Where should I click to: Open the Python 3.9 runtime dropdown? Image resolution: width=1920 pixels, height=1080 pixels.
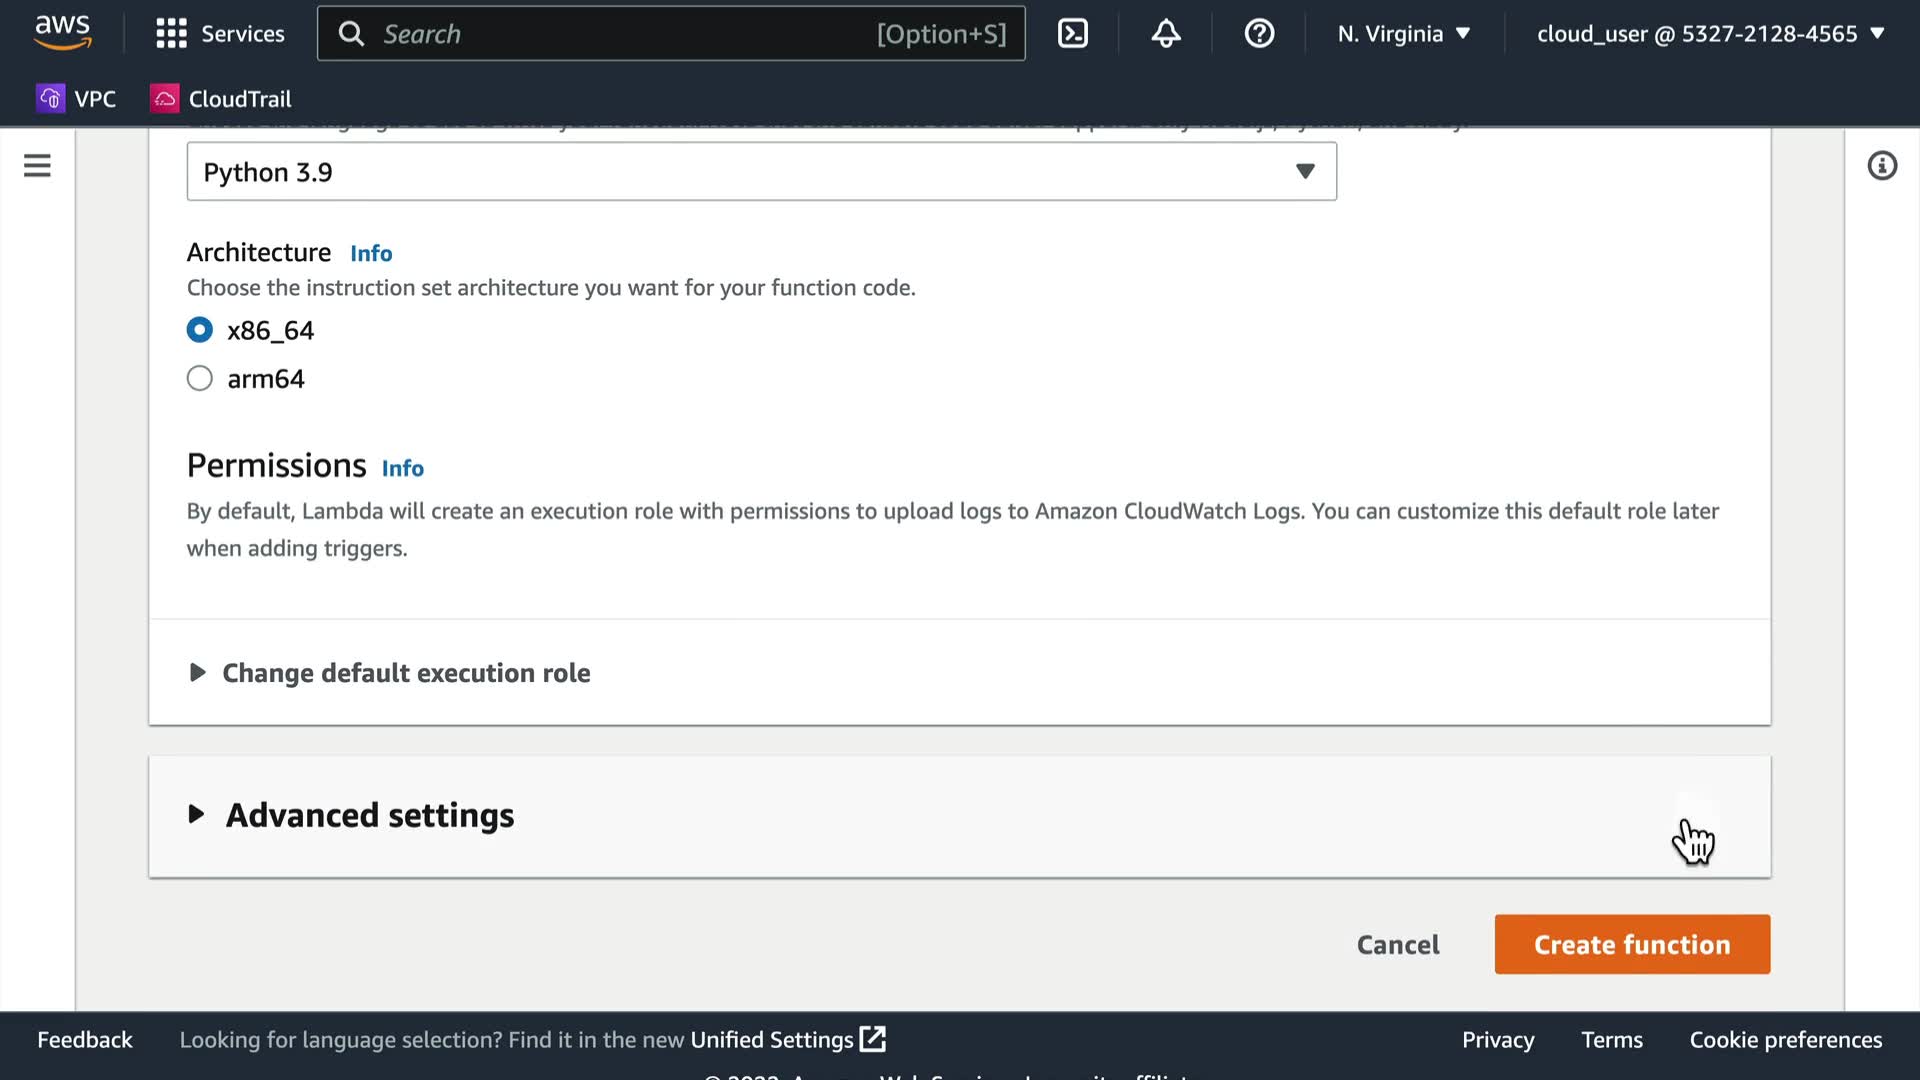click(x=761, y=172)
